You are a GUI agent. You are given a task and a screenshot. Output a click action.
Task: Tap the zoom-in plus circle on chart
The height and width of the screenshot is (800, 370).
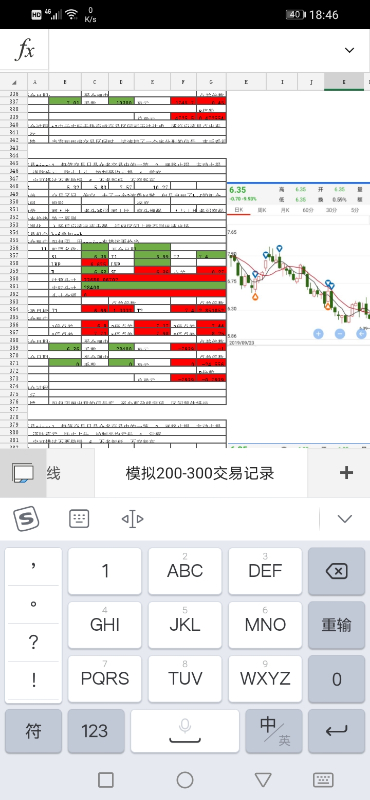(x=318, y=334)
